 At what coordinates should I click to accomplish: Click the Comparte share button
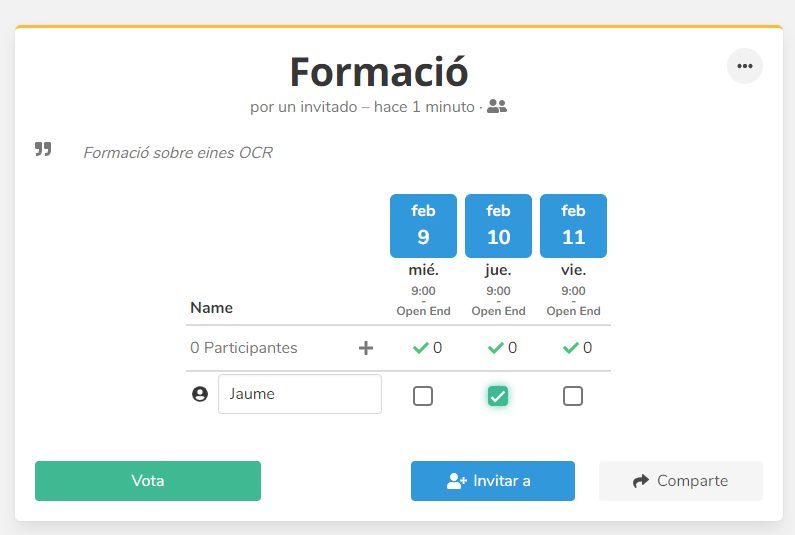coord(680,481)
